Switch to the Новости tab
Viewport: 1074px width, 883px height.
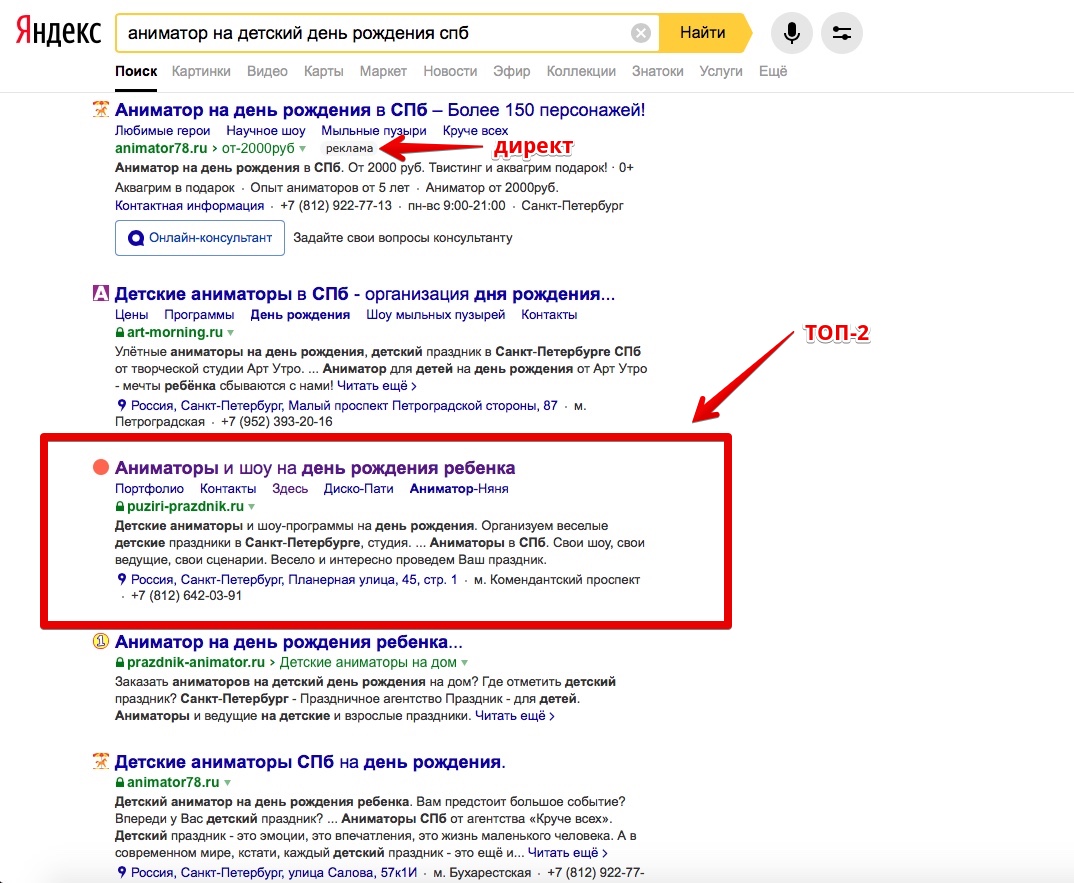(450, 71)
